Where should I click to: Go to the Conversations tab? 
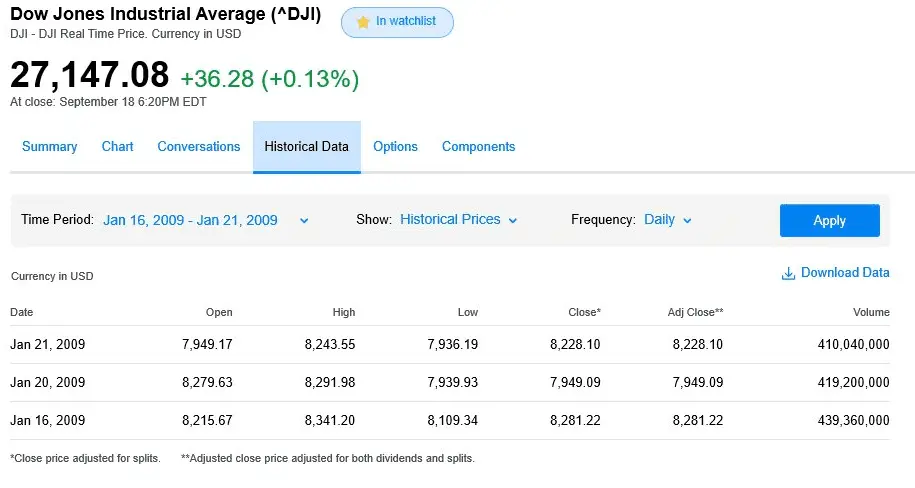click(199, 147)
